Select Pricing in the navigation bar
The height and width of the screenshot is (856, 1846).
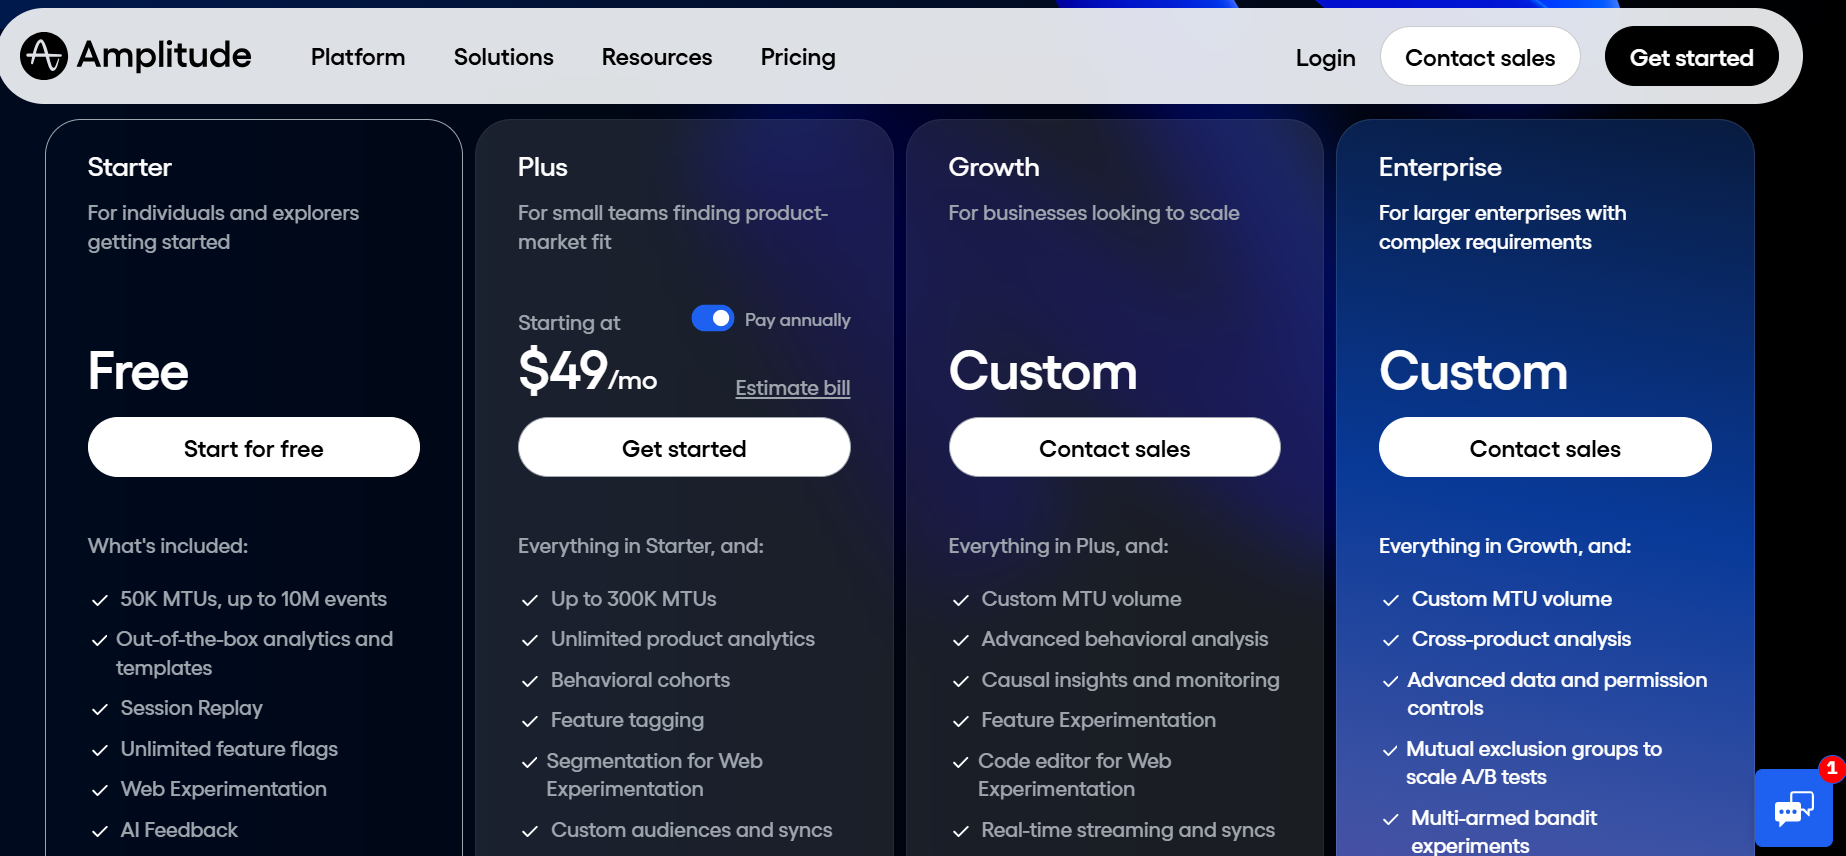[797, 57]
